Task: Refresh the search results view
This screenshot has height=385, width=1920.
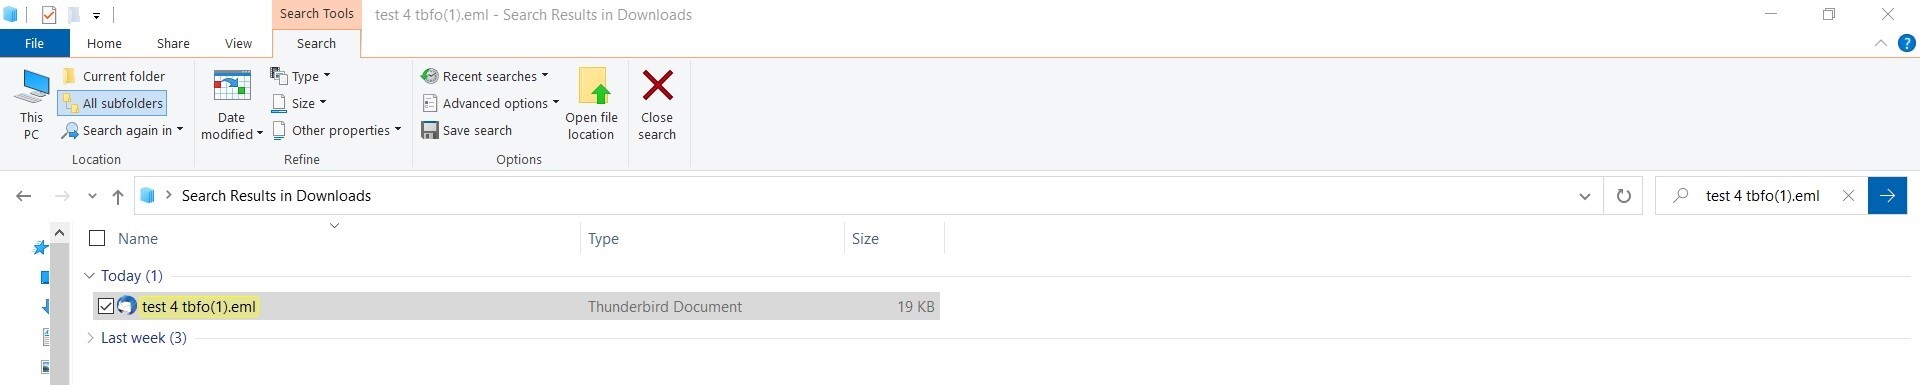Action: click(1624, 196)
